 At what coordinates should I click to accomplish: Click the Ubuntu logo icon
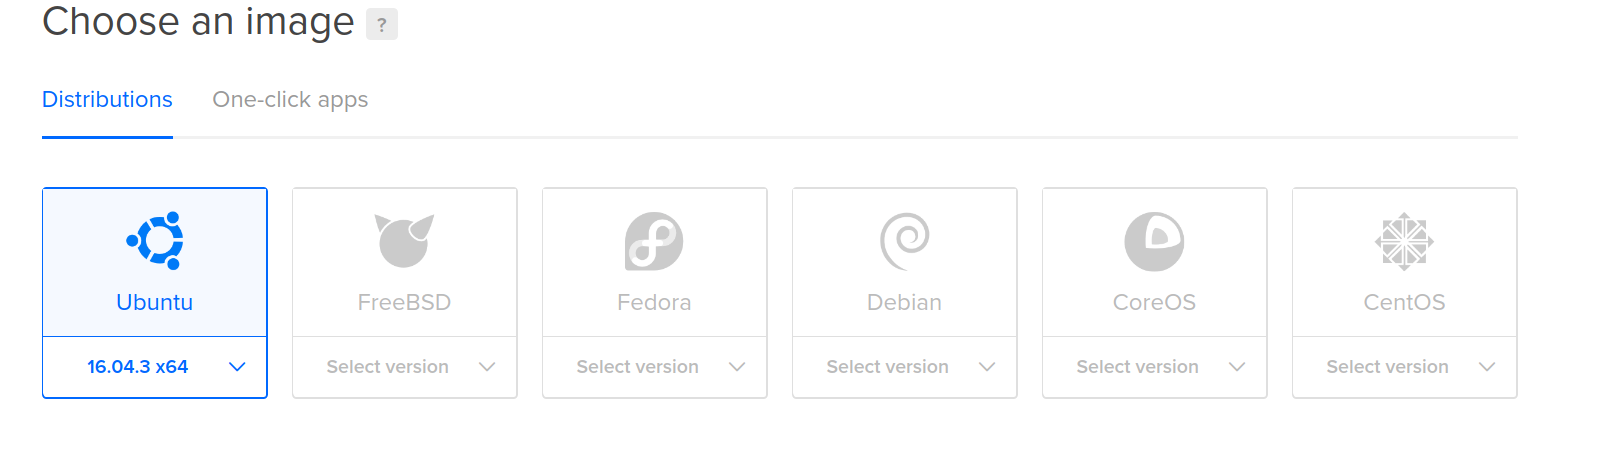tap(155, 241)
